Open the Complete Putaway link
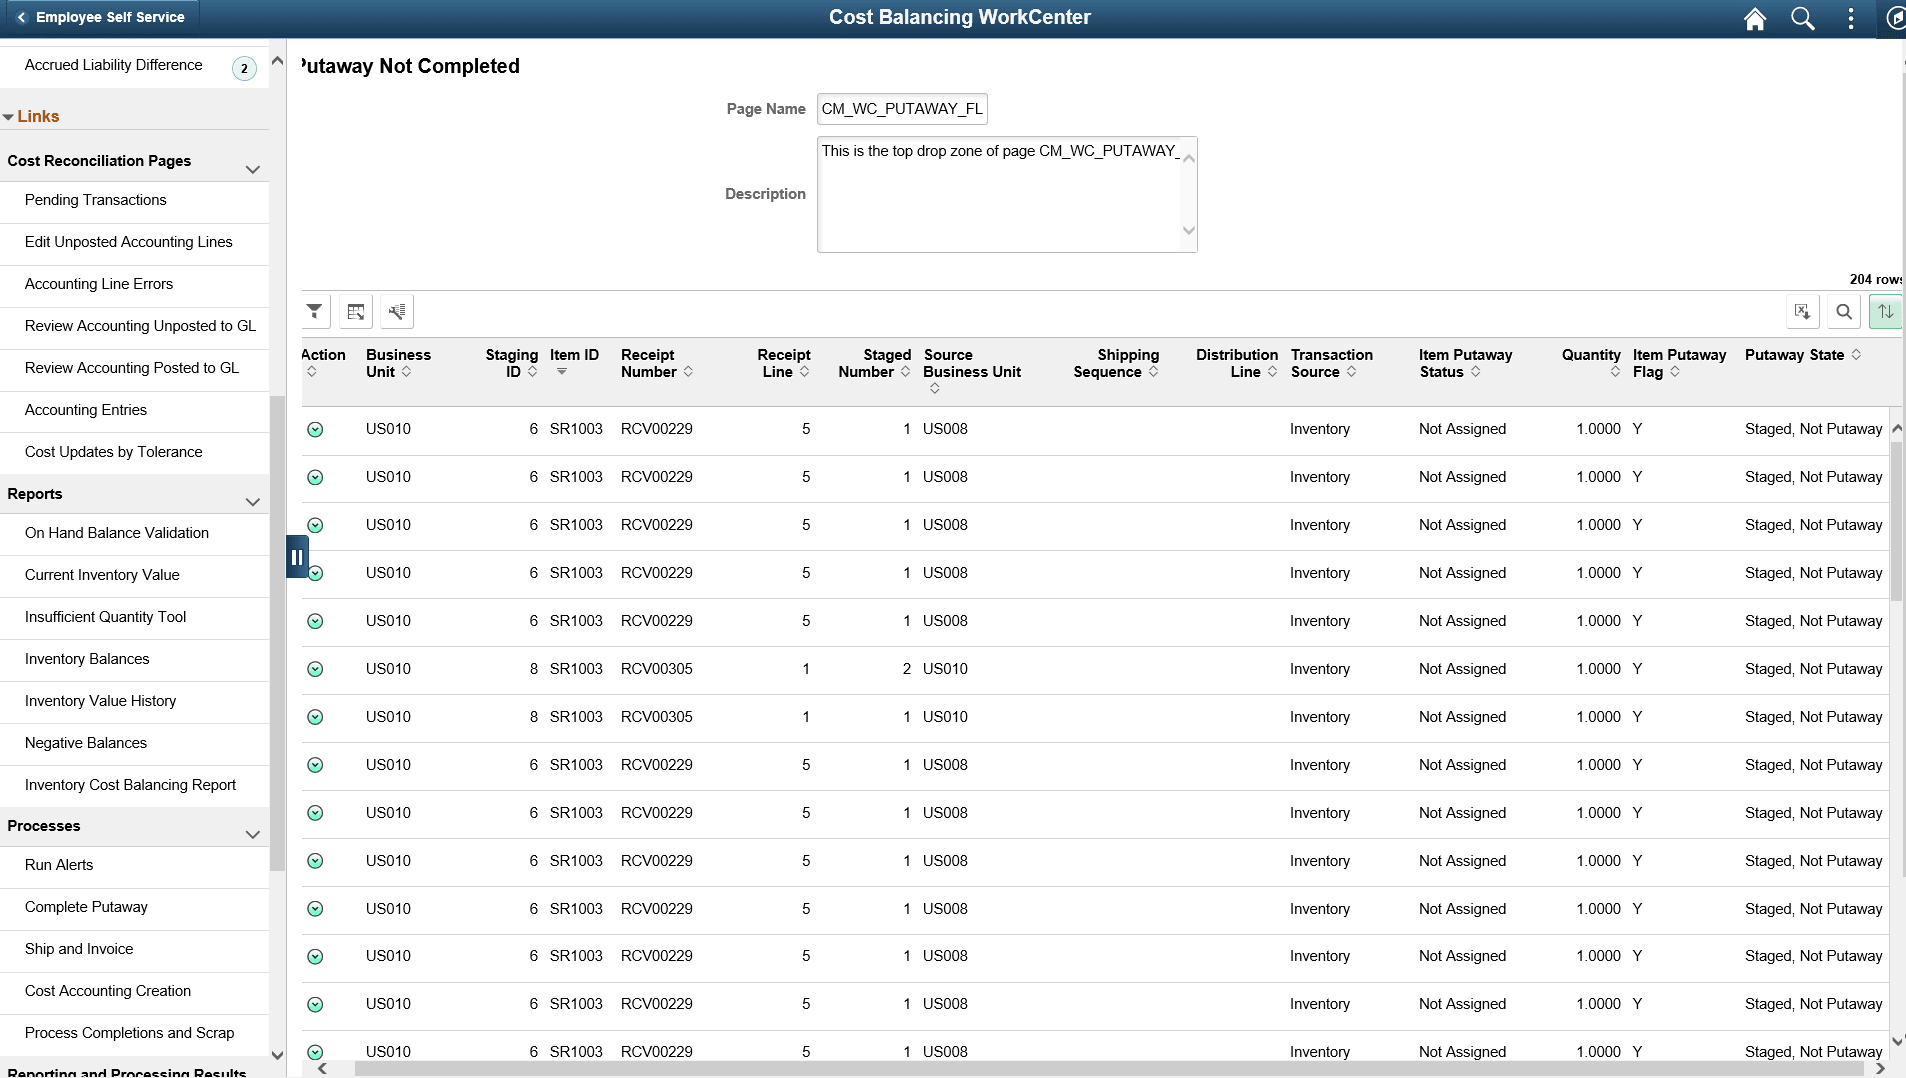The width and height of the screenshot is (1906, 1078). click(86, 907)
